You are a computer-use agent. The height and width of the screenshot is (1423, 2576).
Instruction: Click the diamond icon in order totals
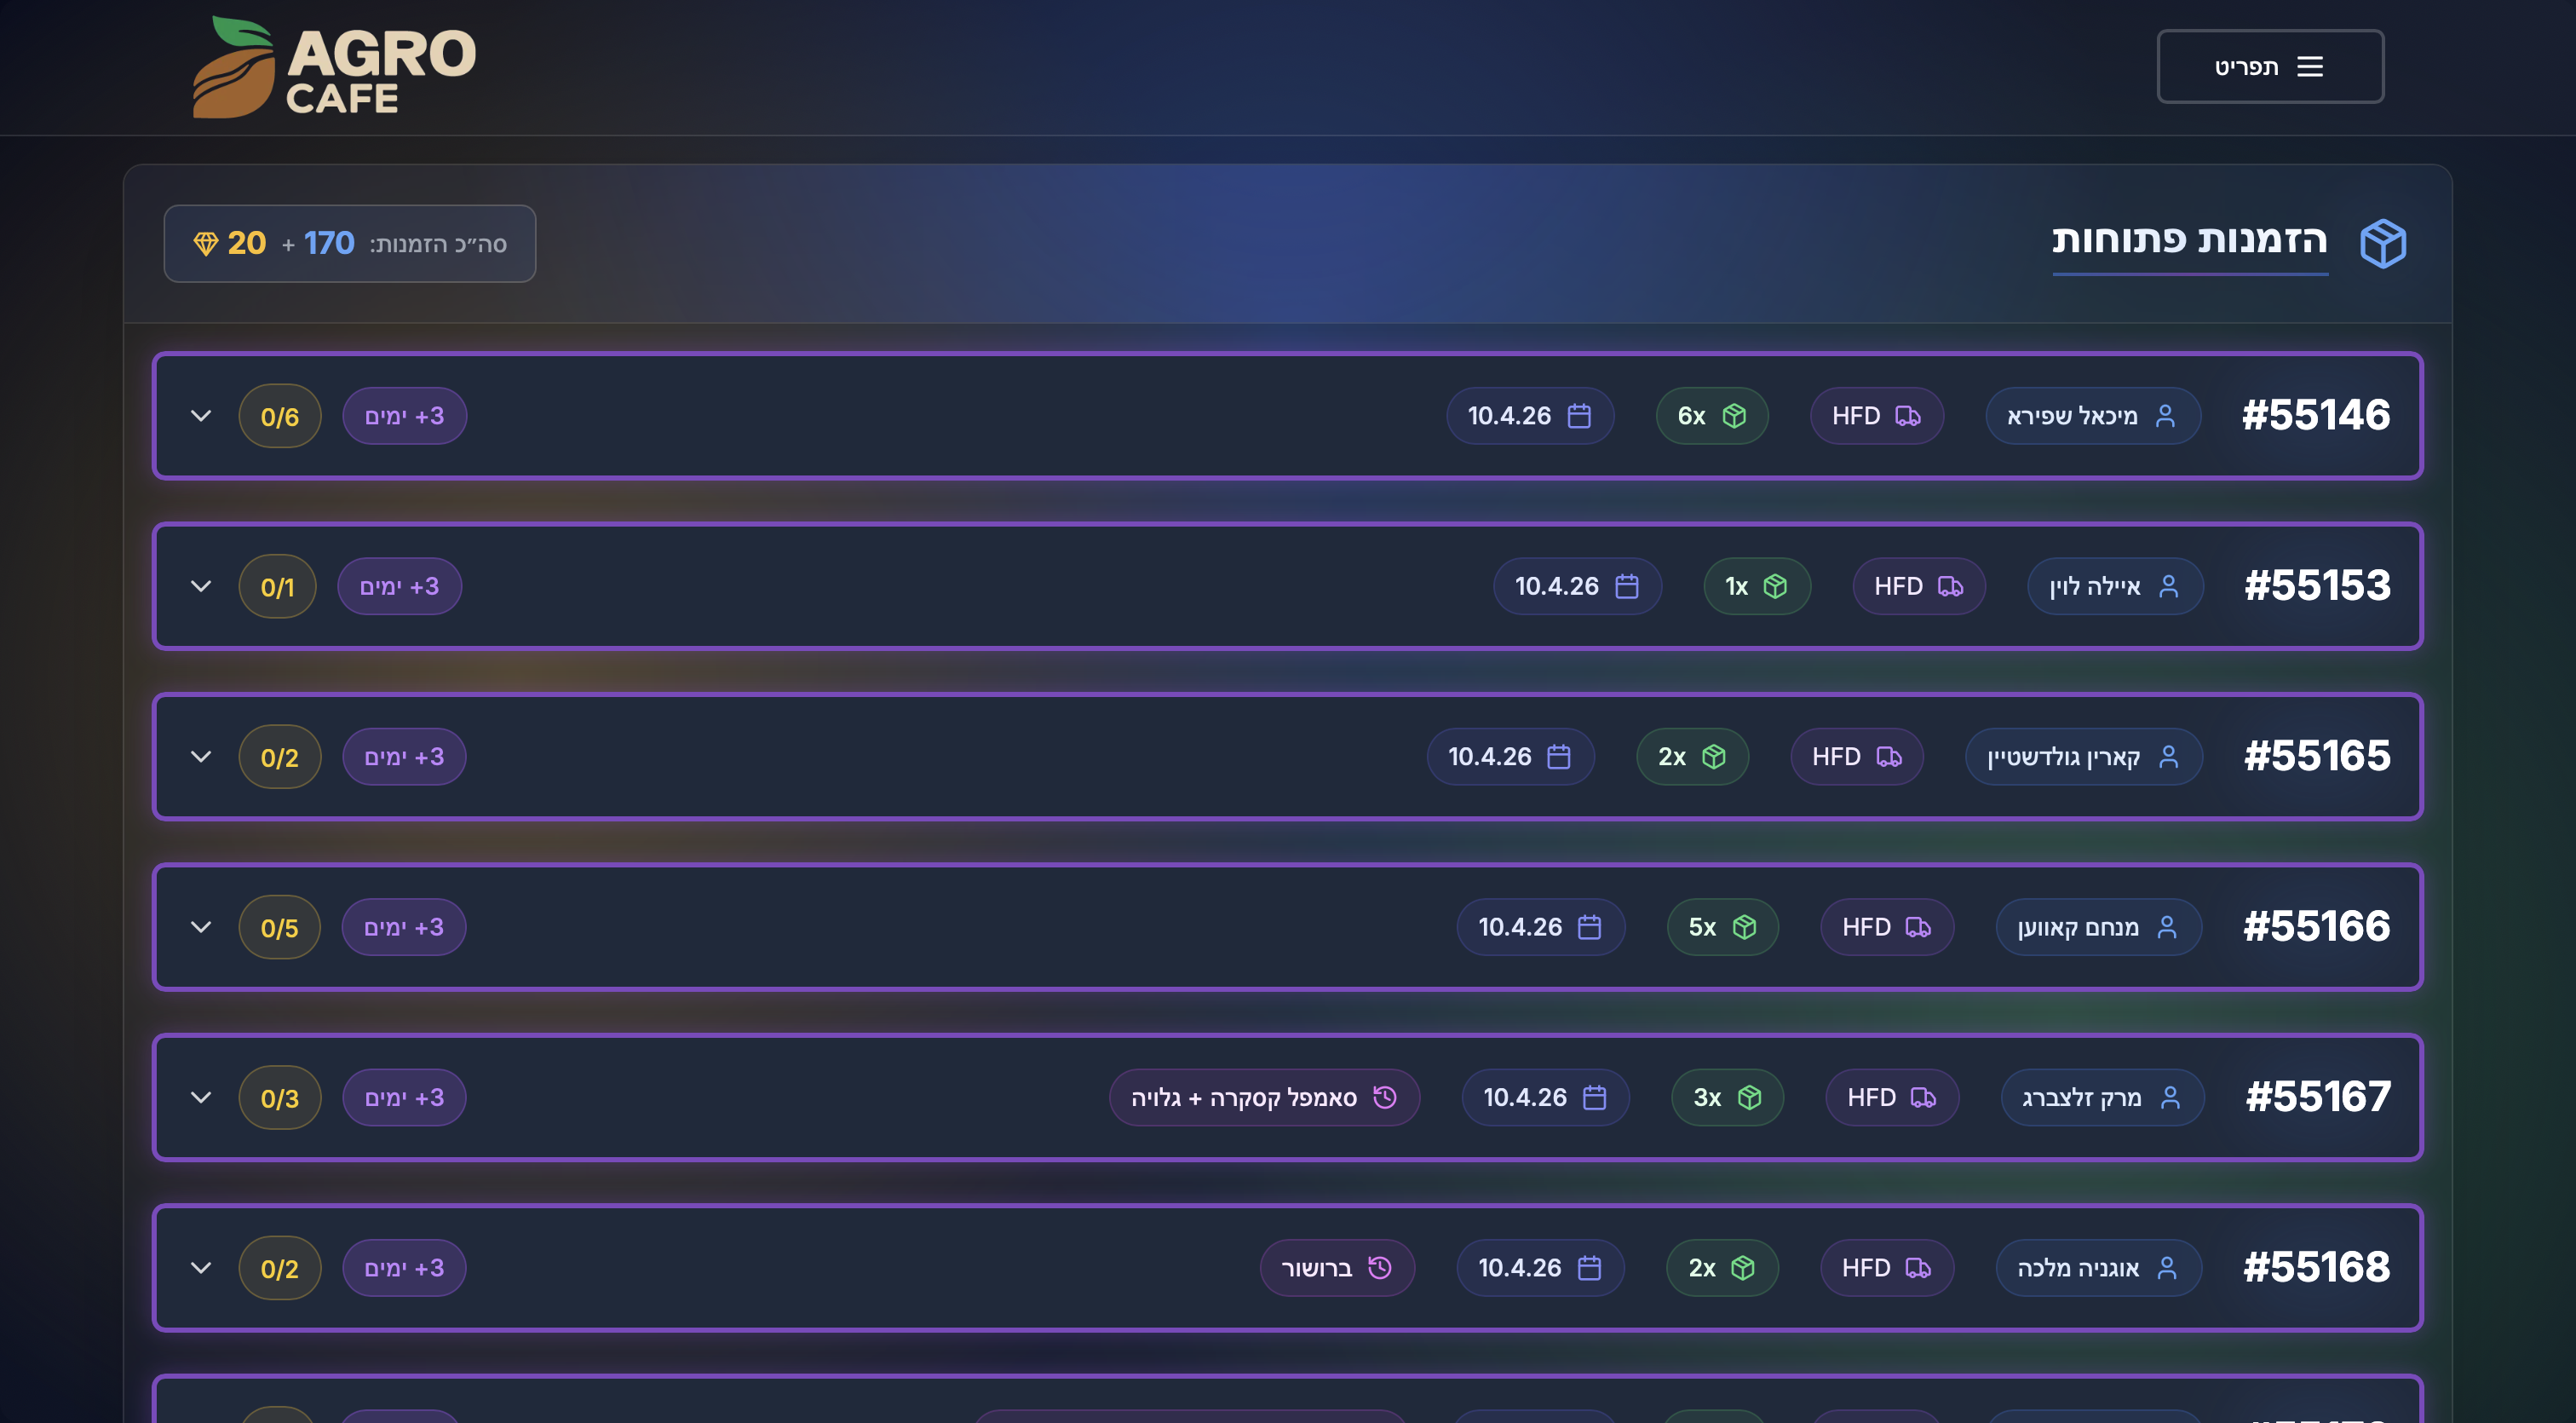(x=206, y=243)
